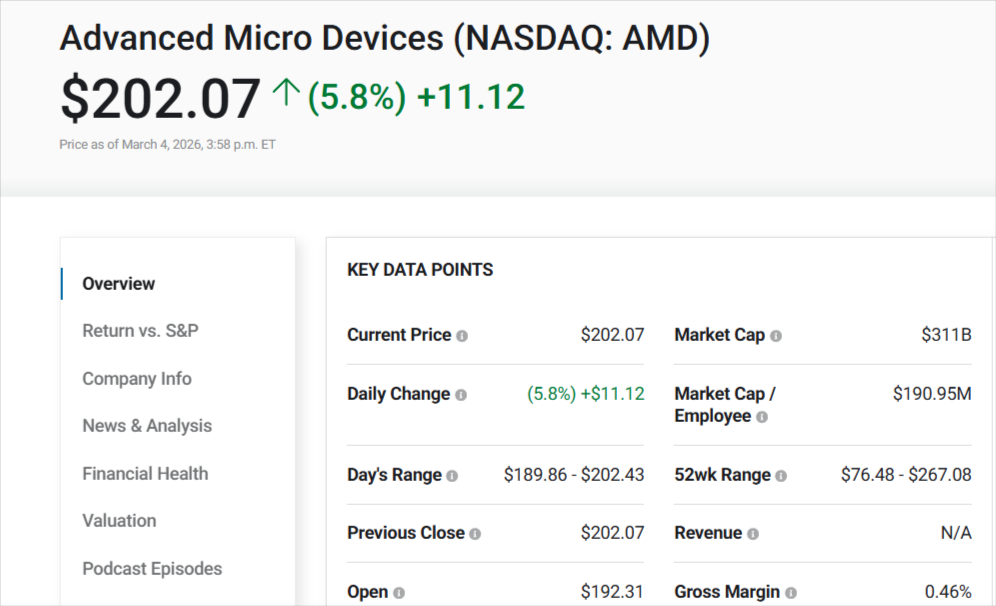Click the Daily Change info icon
The width and height of the screenshot is (996, 606).
tap(461, 394)
